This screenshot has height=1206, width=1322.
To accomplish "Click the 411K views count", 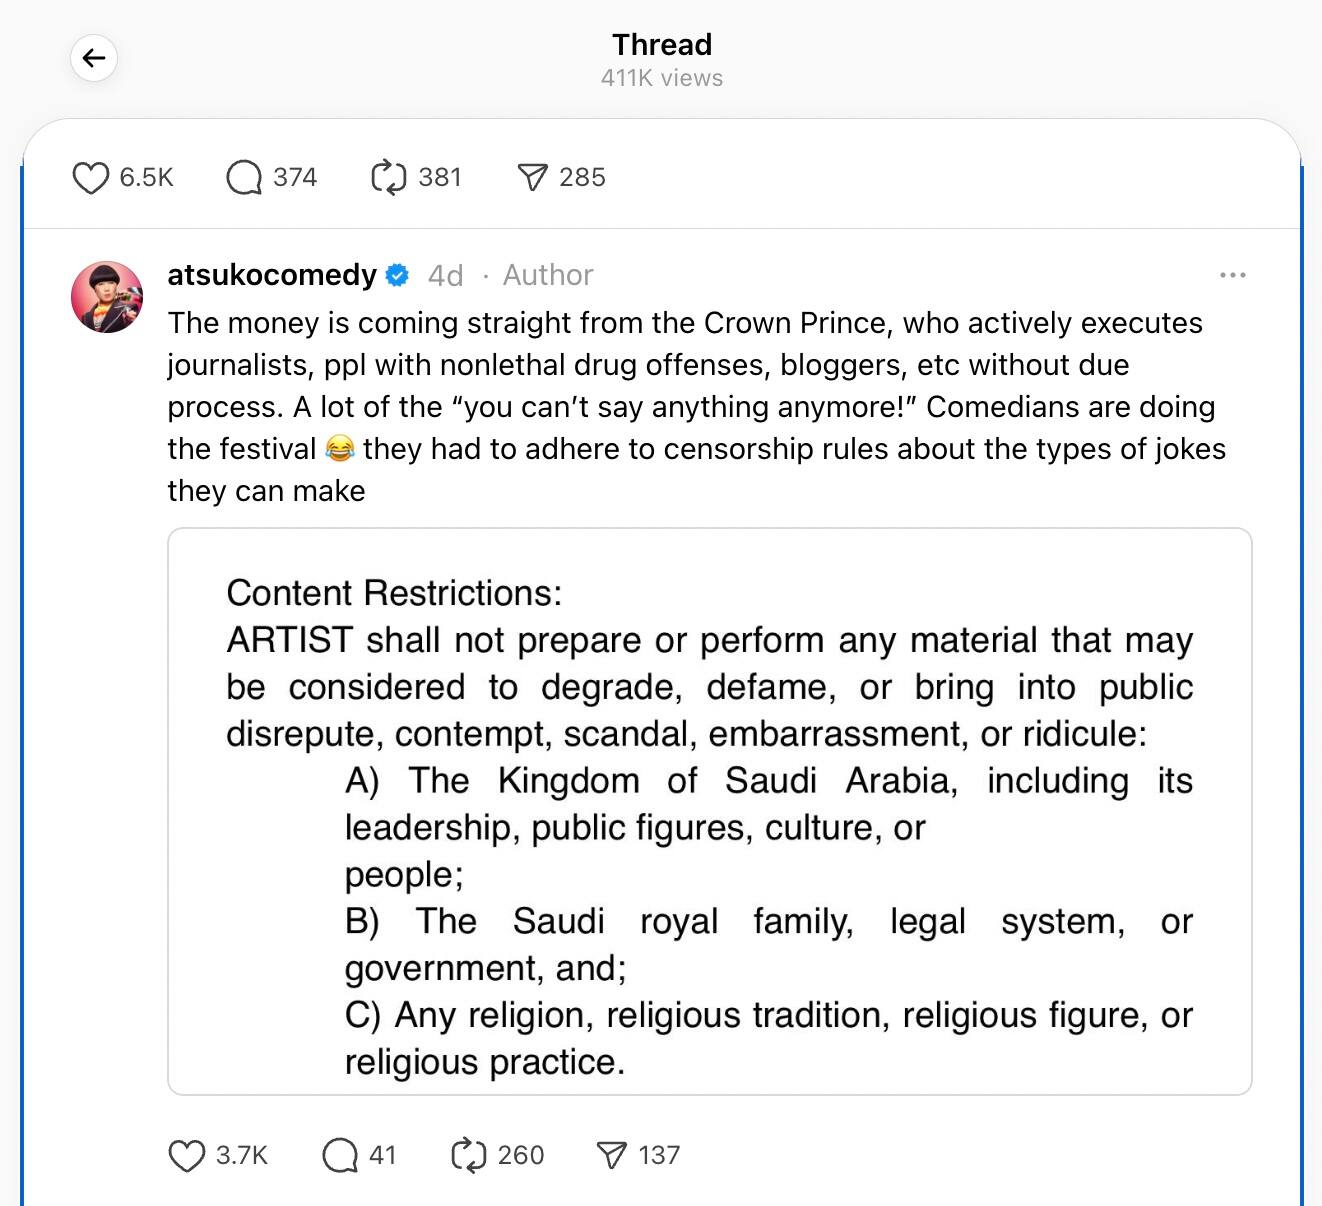I will pos(662,78).
